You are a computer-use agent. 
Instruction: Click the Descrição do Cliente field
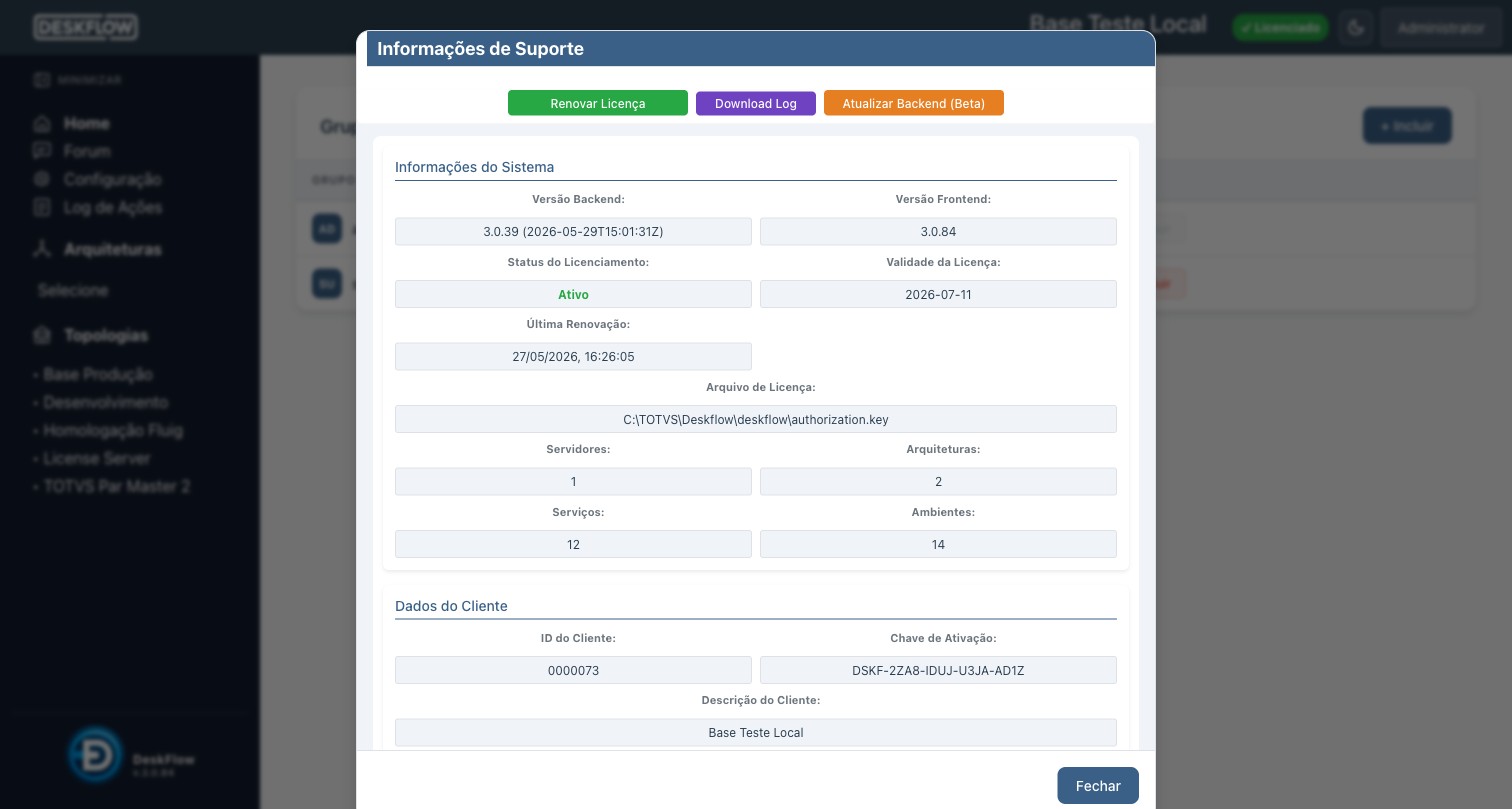[756, 733]
